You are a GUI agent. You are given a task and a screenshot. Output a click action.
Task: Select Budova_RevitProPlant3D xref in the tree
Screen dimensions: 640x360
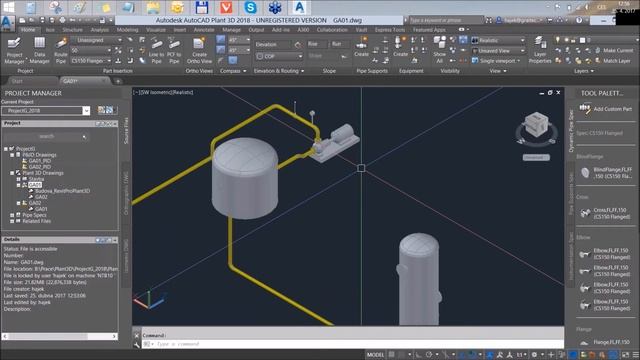tap(62, 191)
